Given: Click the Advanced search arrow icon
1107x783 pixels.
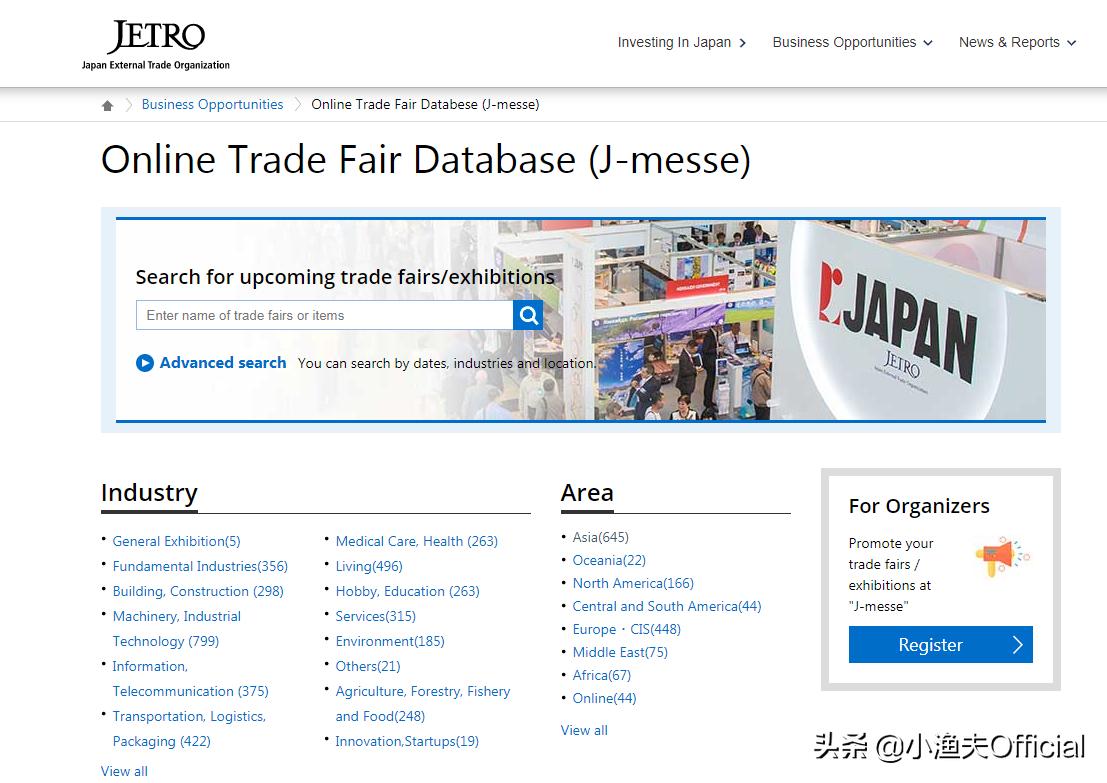Looking at the screenshot, I should pyautogui.click(x=145, y=363).
